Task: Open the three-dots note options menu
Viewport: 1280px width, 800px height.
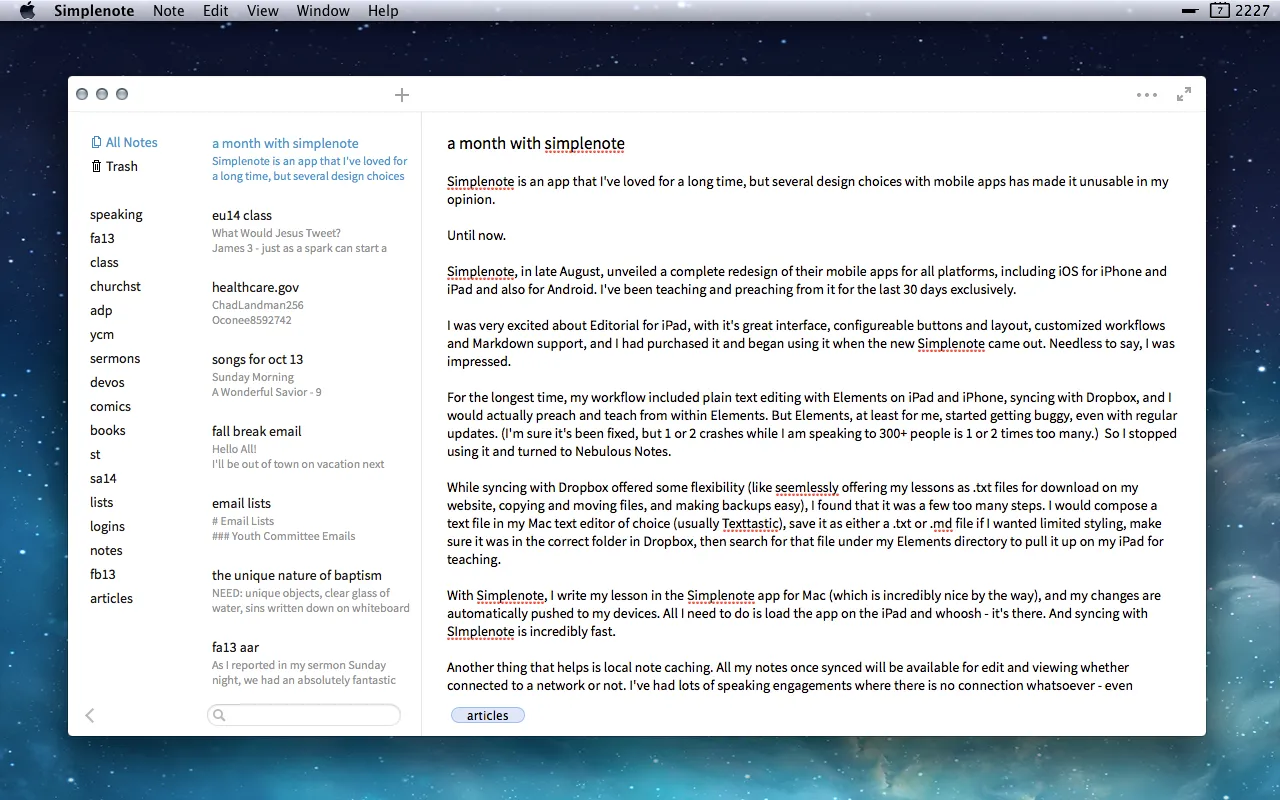Action: coord(1147,95)
